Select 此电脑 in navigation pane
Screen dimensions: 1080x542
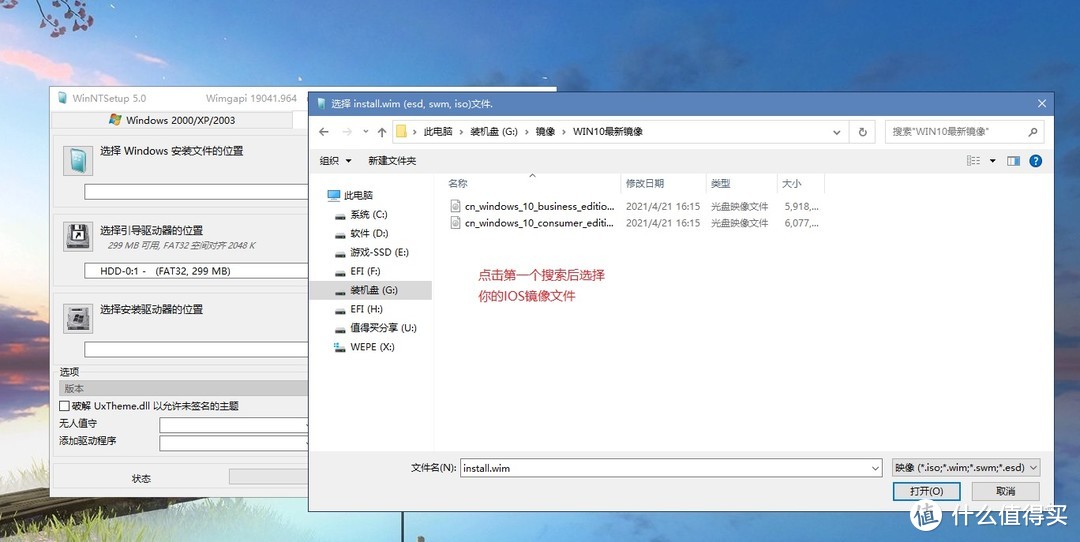click(x=350, y=196)
